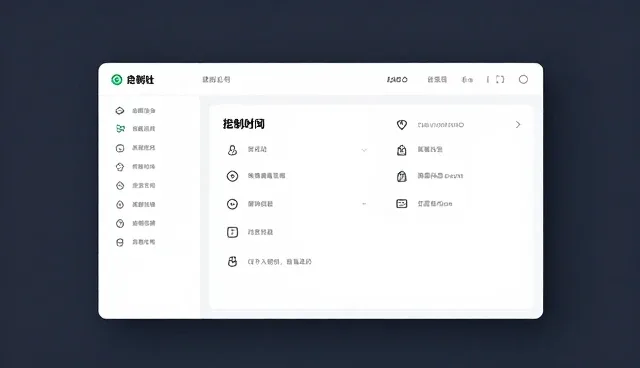The image size is (640, 368).
Task: Click the label beside the plain bag icon
Action: 440,176
